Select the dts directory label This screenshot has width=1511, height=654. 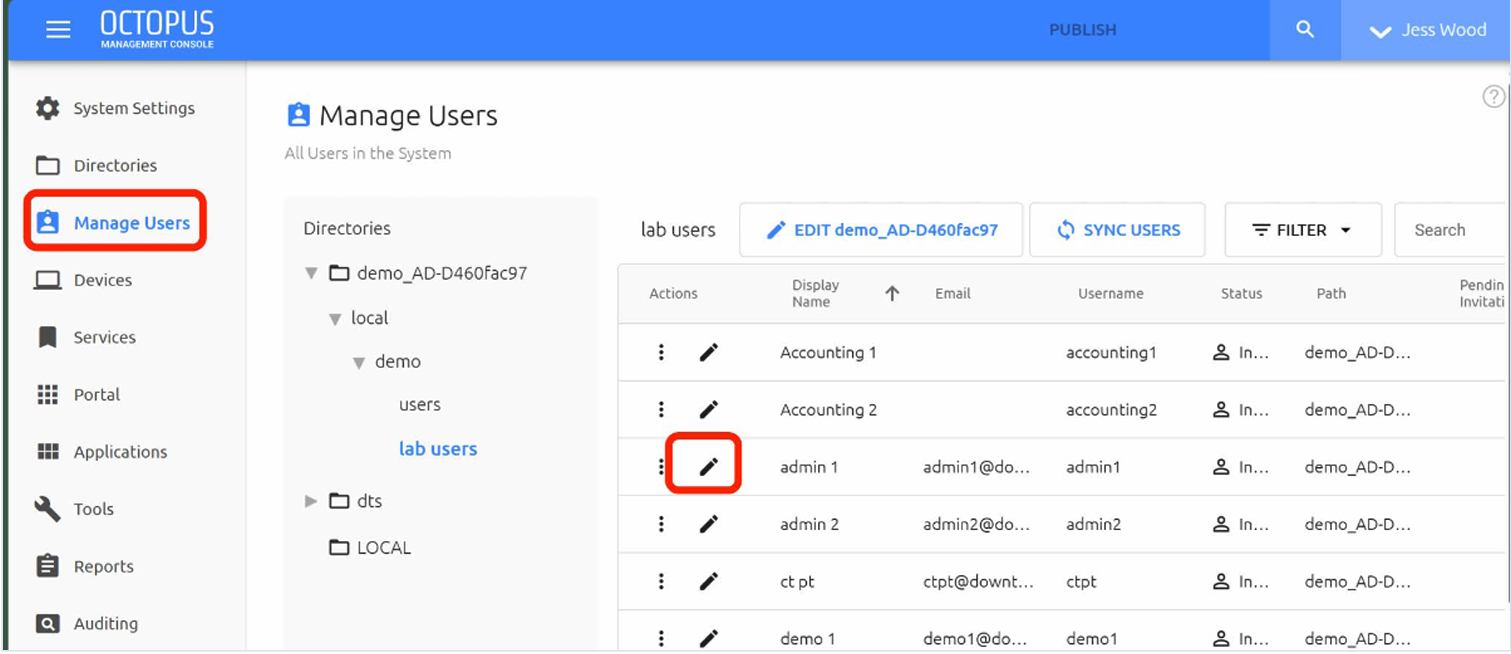(370, 501)
